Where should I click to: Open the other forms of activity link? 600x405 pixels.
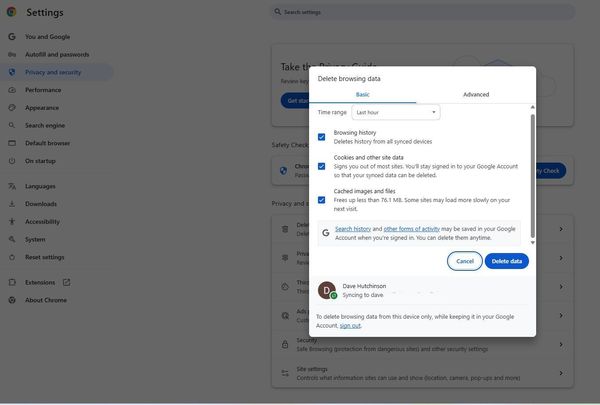coord(411,229)
